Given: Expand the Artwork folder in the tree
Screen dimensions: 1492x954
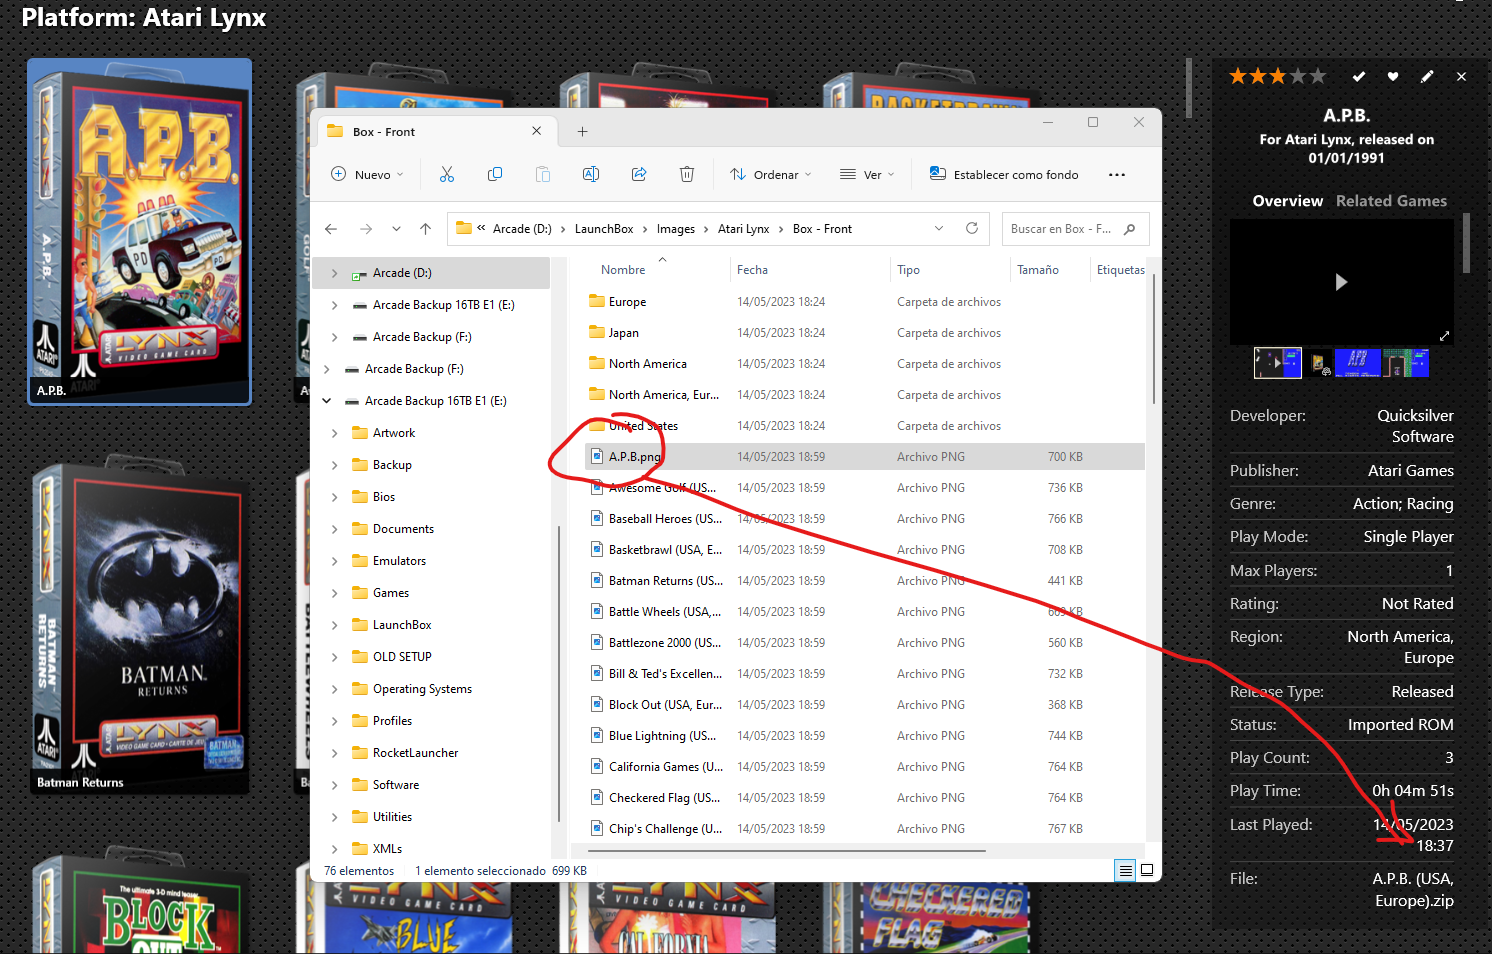Looking at the screenshot, I should [x=334, y=433].
